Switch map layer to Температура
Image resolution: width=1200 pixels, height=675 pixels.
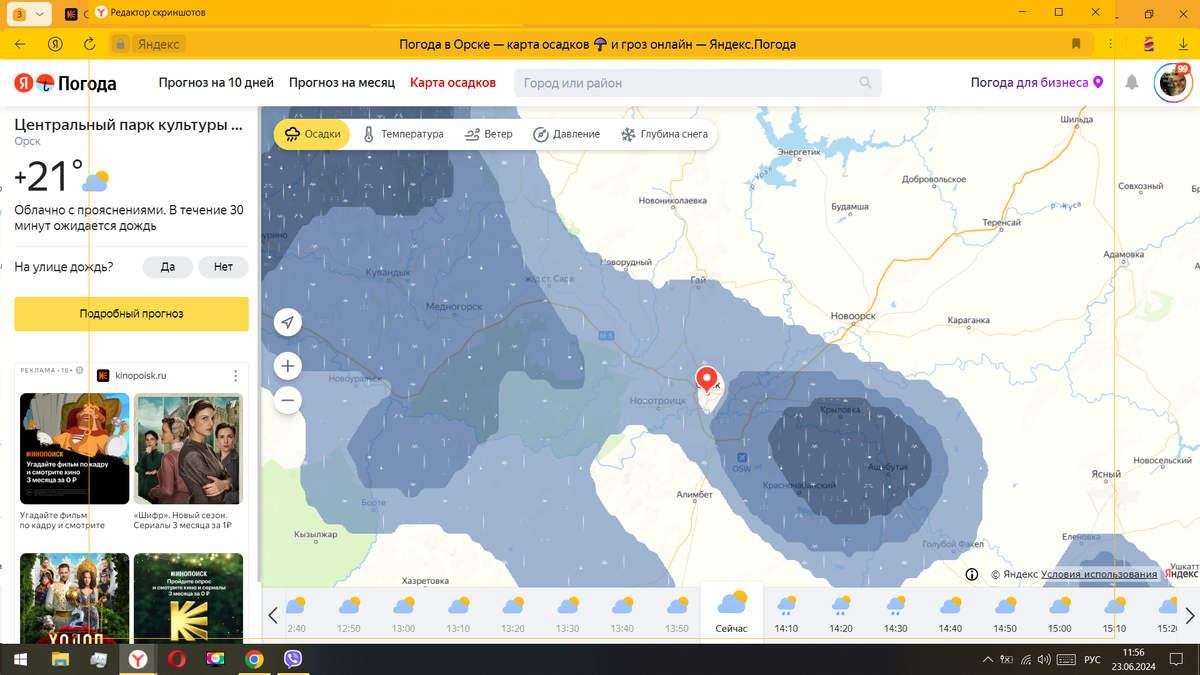point(403,134)
